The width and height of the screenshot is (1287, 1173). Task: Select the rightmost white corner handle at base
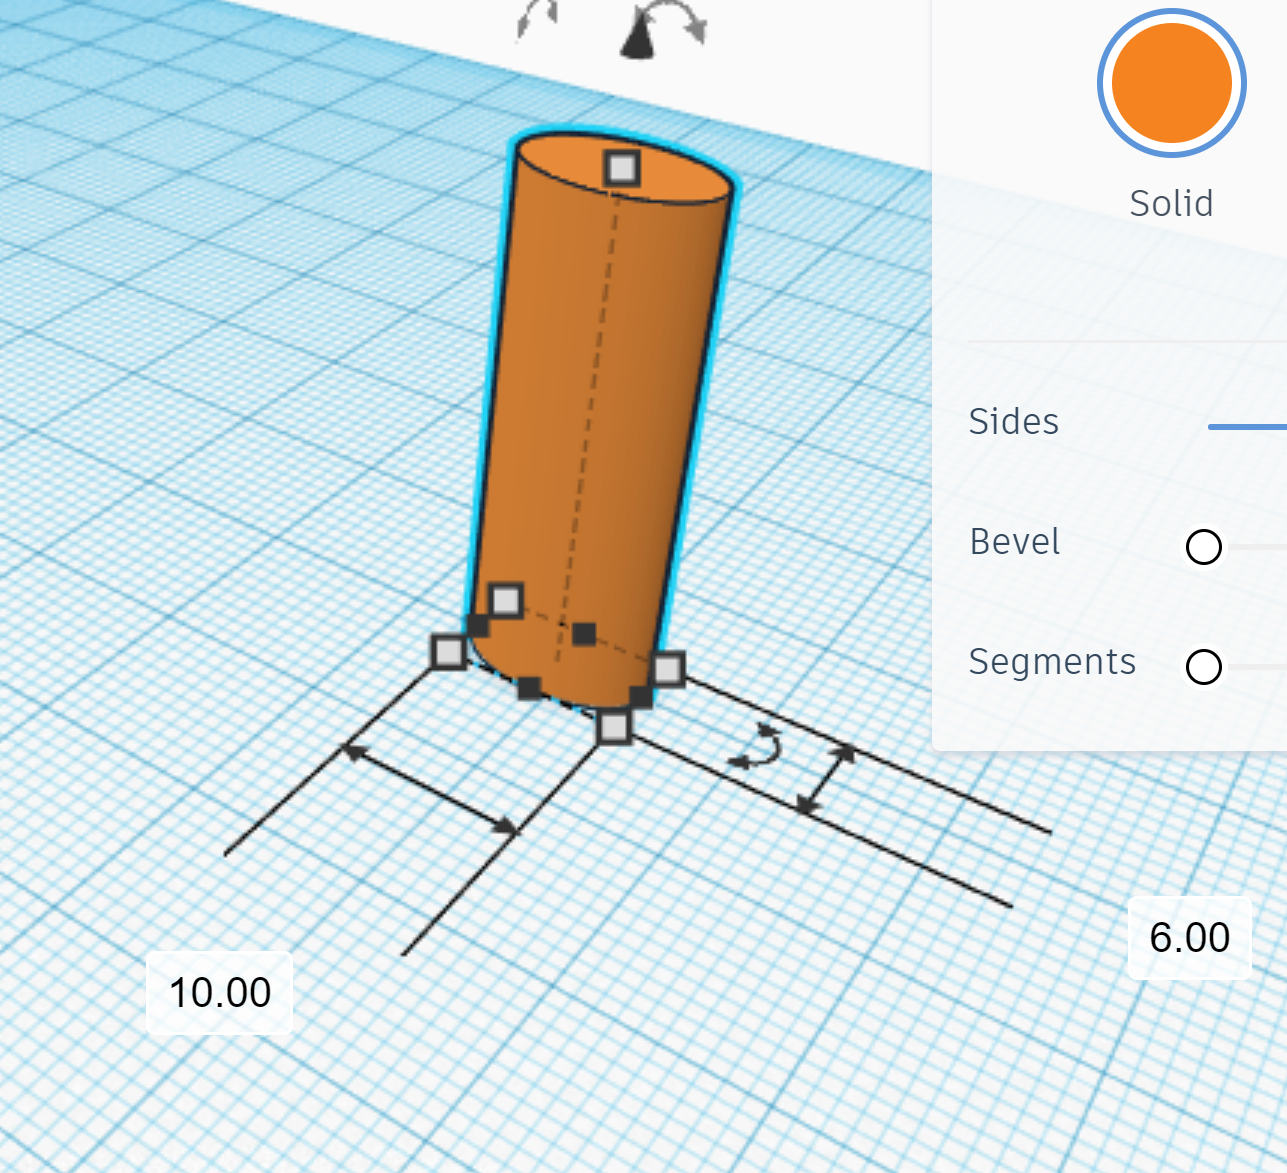coord(668,668)
